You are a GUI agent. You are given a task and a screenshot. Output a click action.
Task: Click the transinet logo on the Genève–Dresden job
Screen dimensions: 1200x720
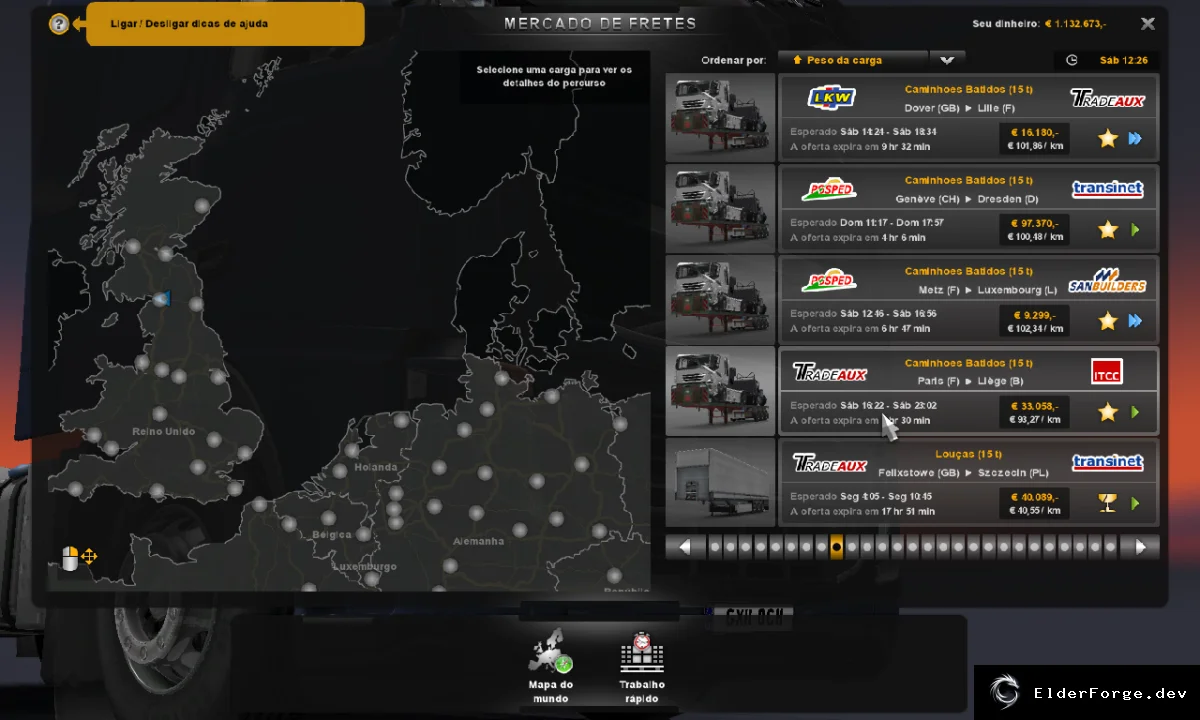click(x=1107, y=189)
